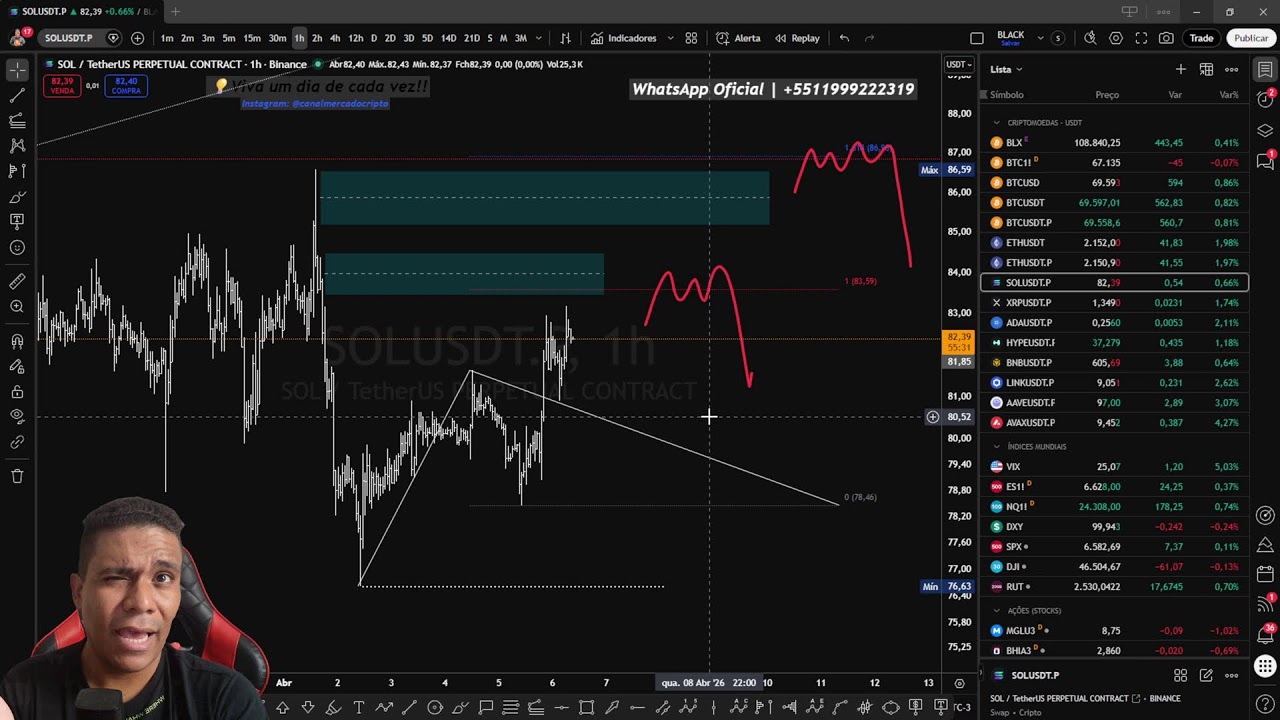
Task: Select XRPUSDT.P row in watchlist
Action: click(x=1116, y=302)
